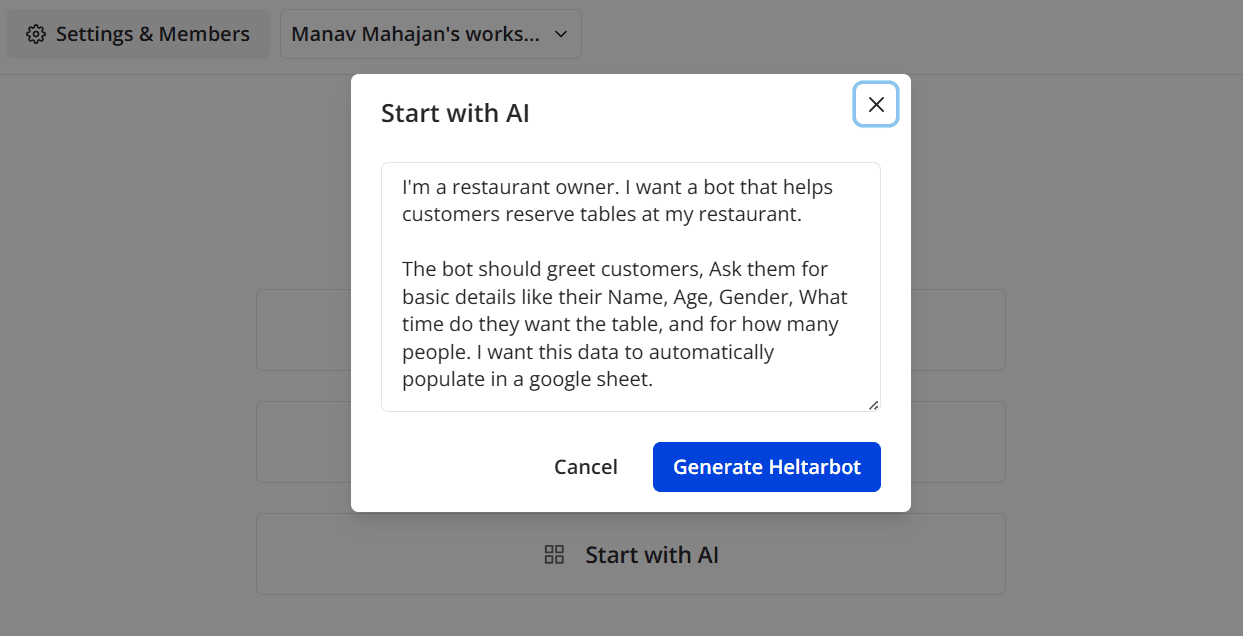Open the Settings & Members page

[x=138, y=34]
